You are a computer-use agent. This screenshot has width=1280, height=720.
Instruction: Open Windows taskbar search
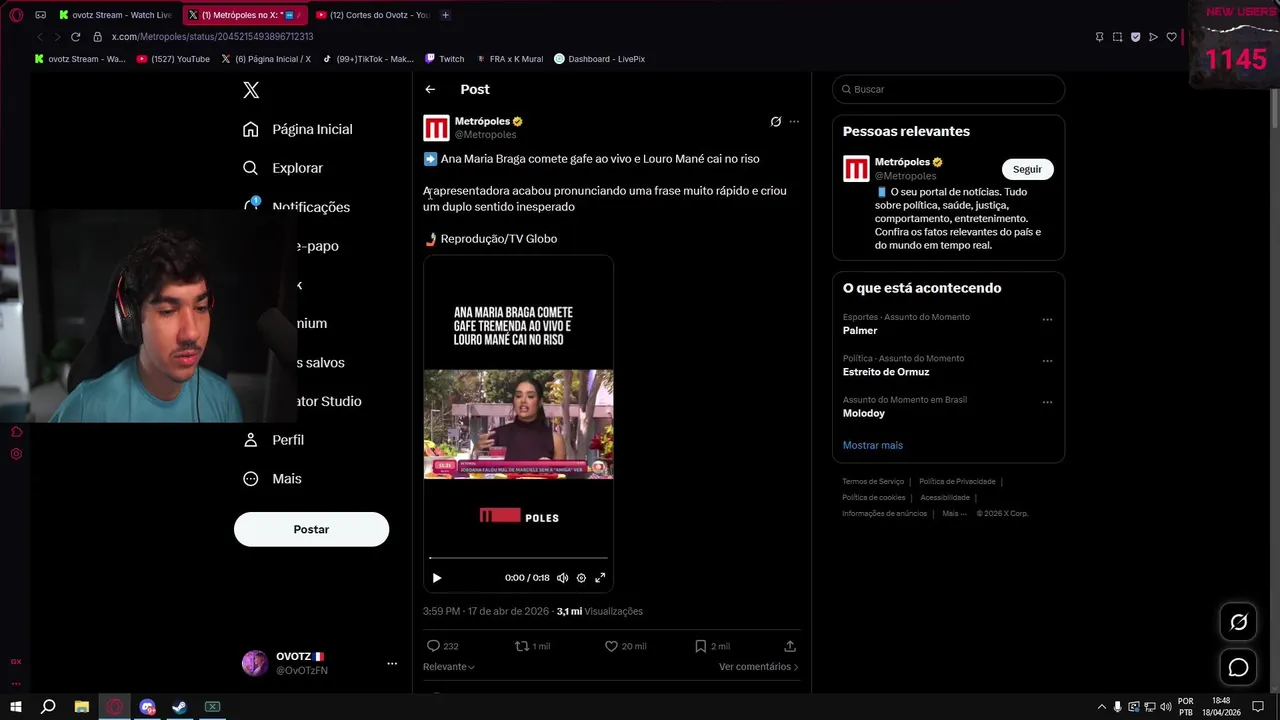(x=48, y=707)
